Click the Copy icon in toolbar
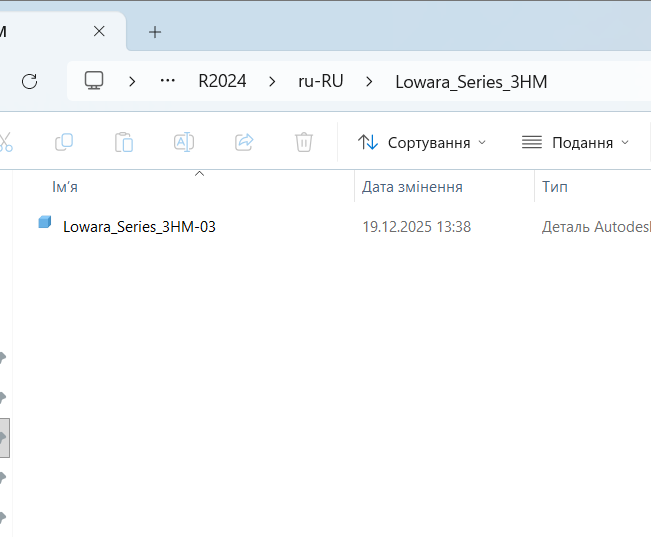The width and height of the screenshot is (651, 537). pyautogui.click(x=64, y=142)
